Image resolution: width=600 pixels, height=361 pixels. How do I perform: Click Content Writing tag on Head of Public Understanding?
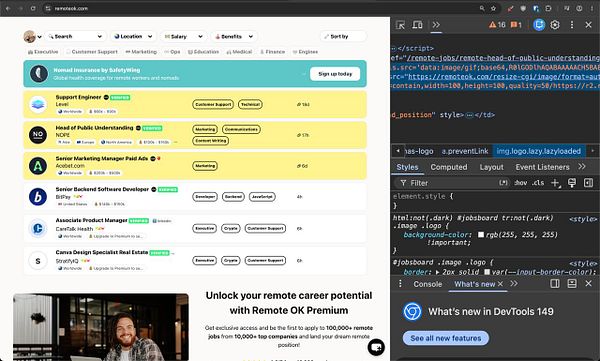(x=210, y=141)
